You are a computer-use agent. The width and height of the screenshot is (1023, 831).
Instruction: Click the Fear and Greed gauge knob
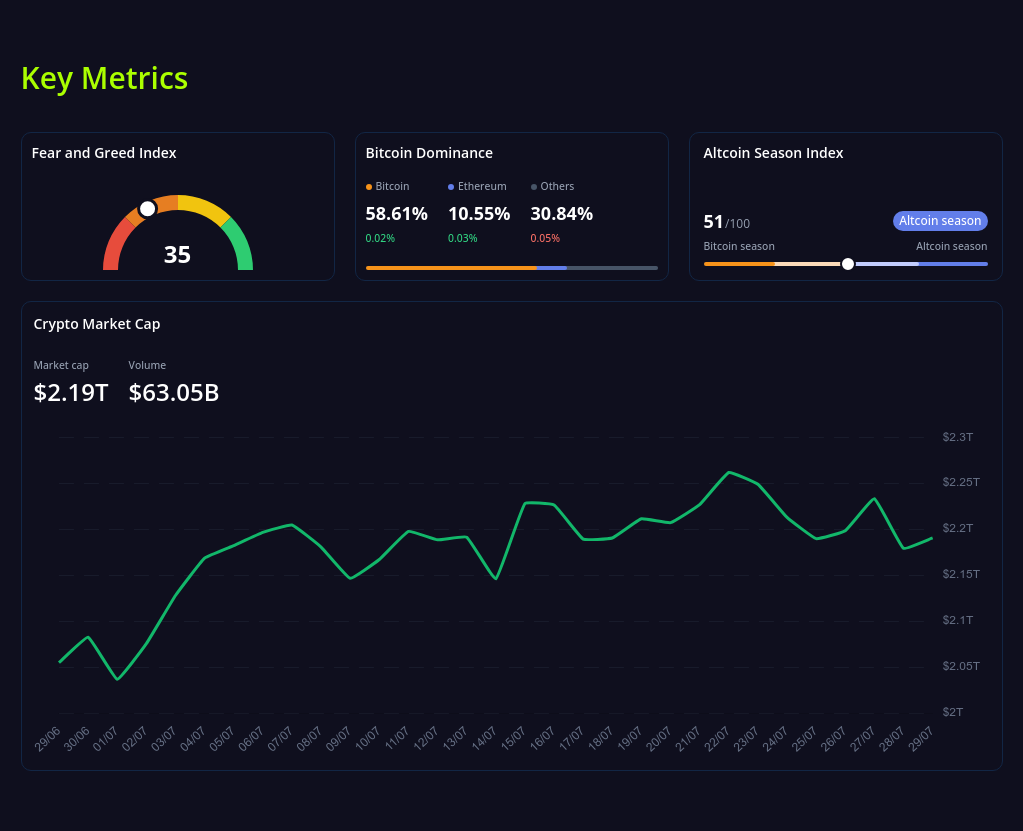[148, 208]
